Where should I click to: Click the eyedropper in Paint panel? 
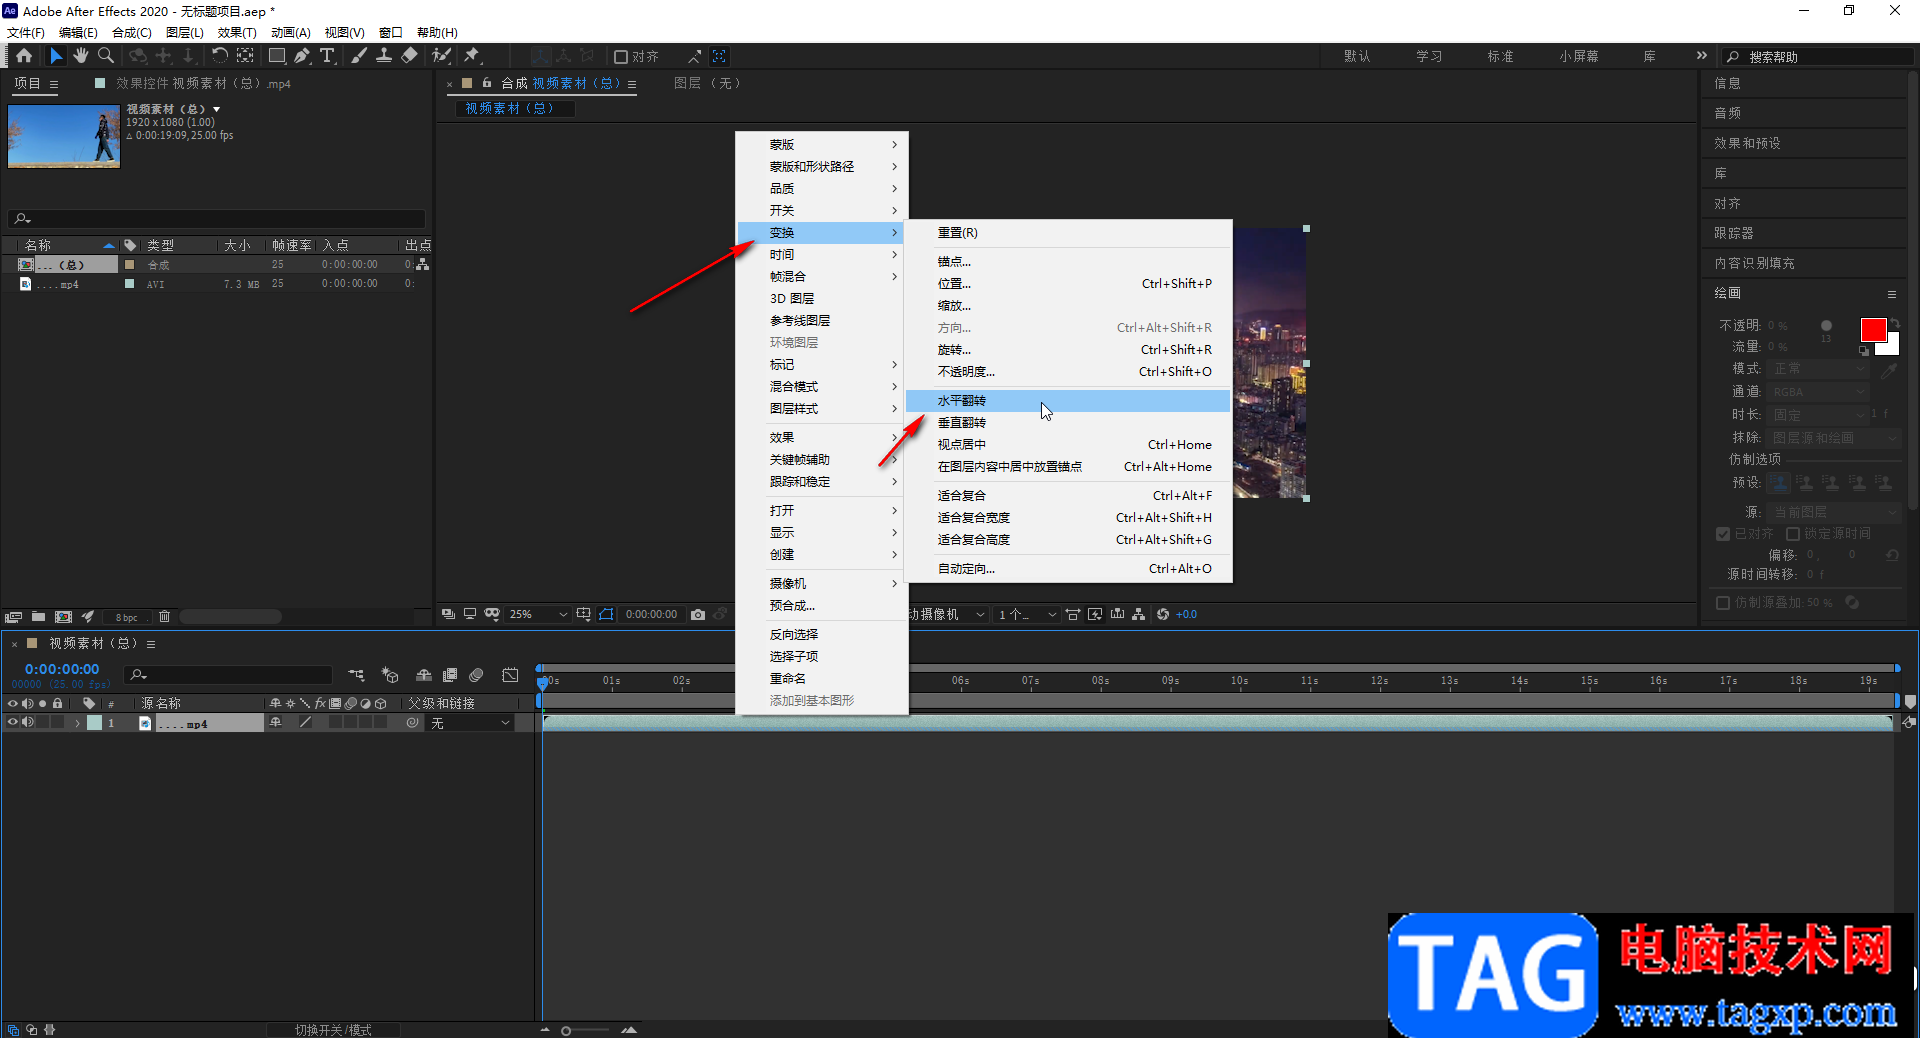click(1889, 370)
